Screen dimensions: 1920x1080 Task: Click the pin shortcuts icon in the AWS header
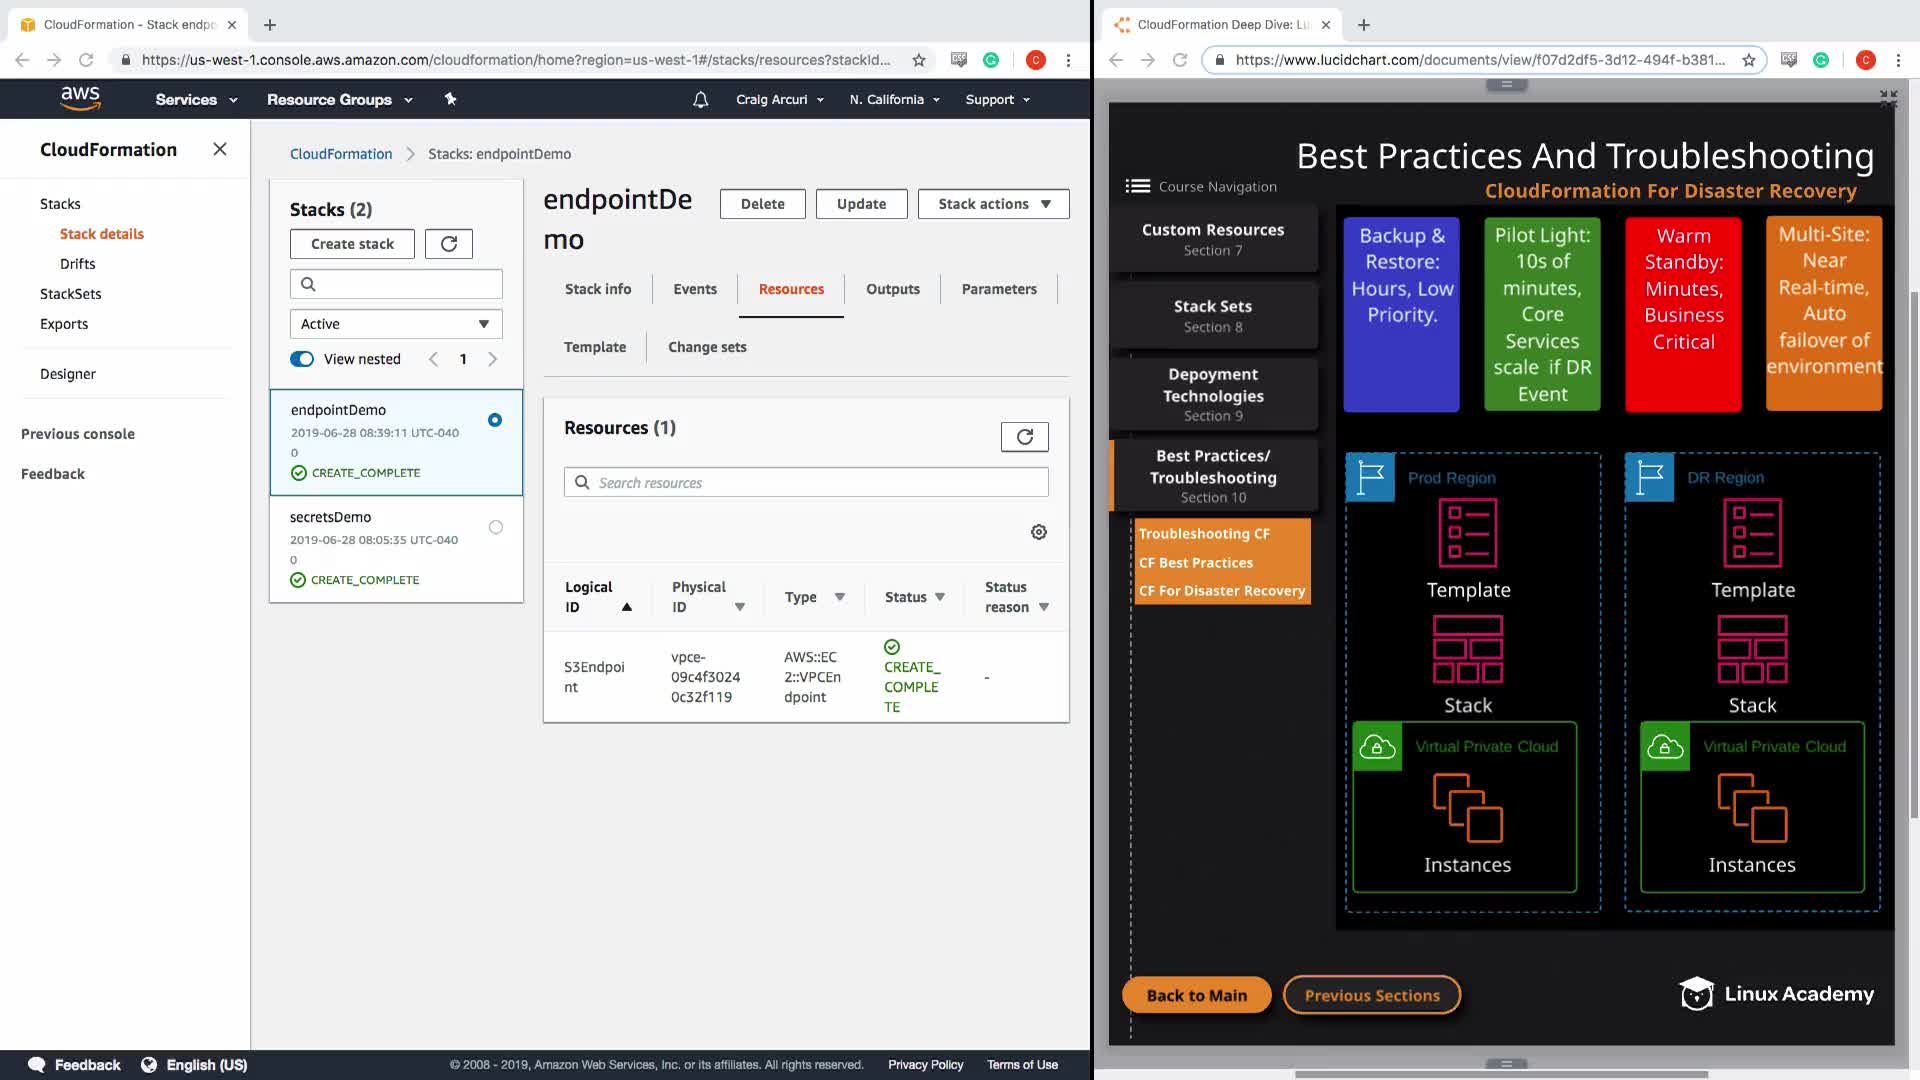point(450,99)
